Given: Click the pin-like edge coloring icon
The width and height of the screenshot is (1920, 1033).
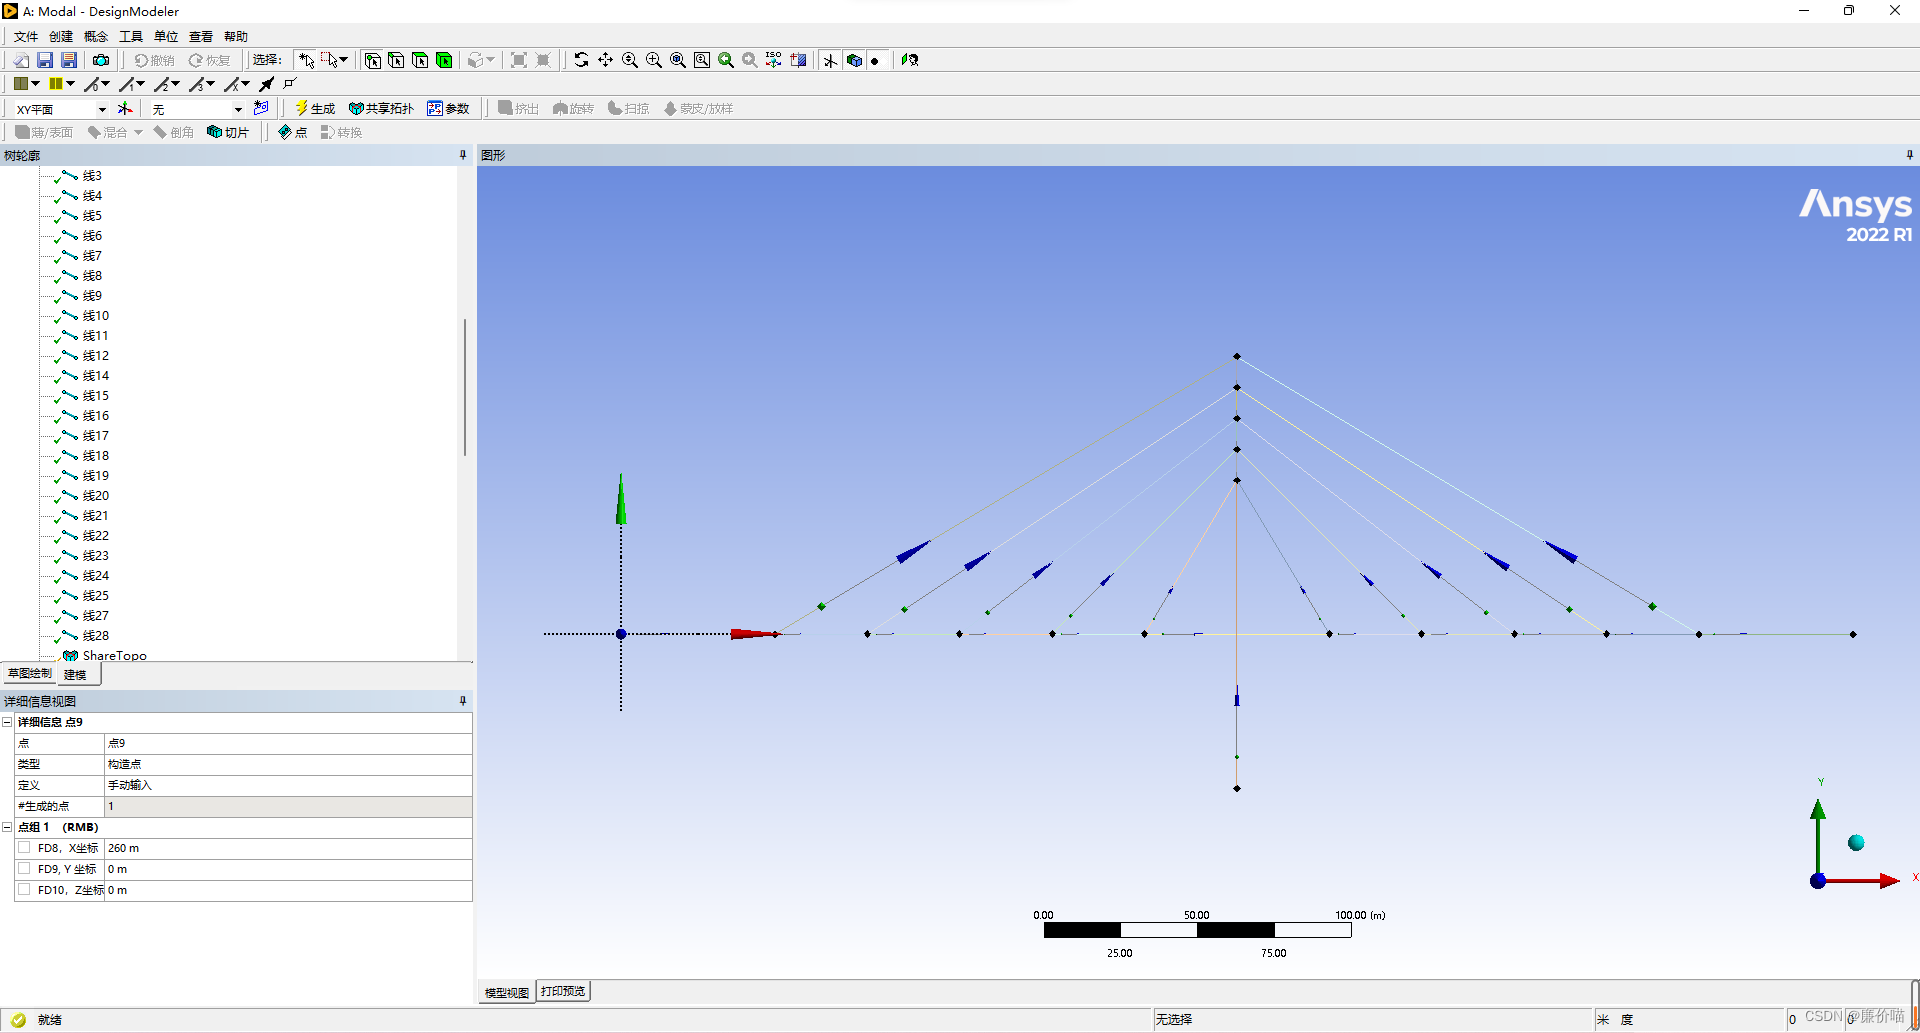Looking at the screenshot, I should coord(267,84).
